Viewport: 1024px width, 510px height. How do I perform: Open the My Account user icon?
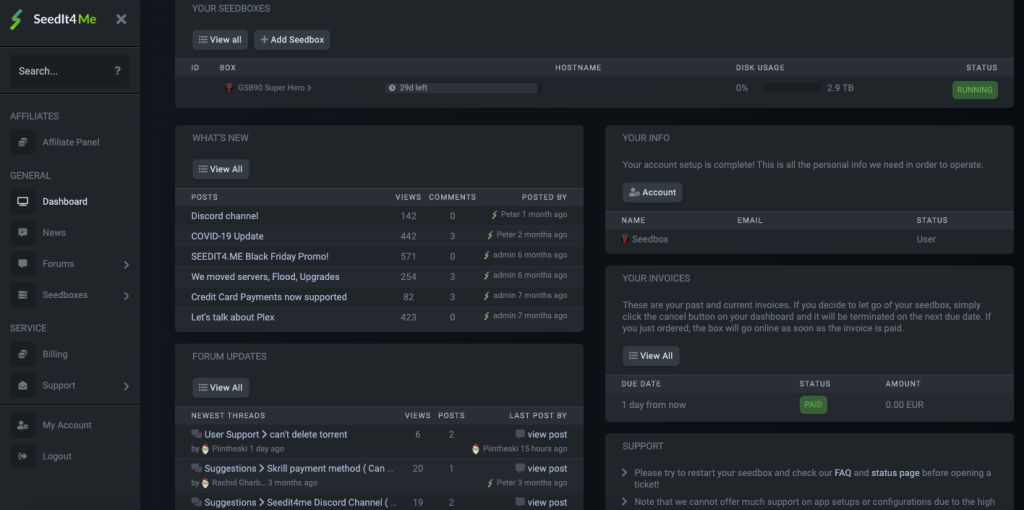click(23, 425)
